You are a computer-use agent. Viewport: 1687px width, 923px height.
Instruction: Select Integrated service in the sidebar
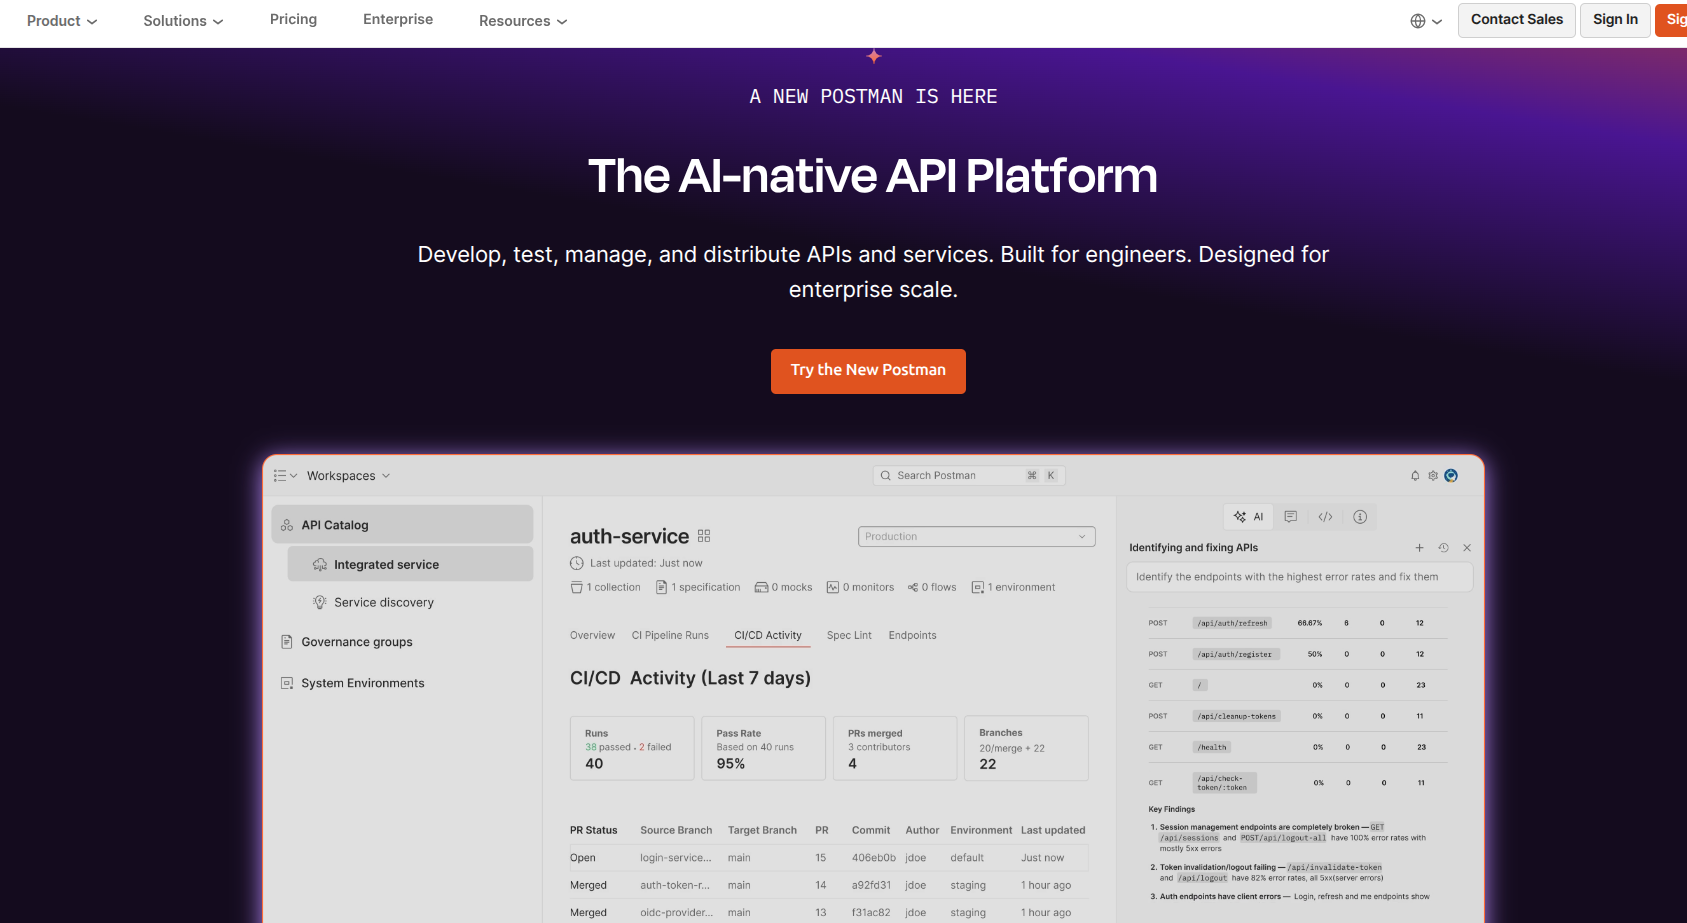410,564
